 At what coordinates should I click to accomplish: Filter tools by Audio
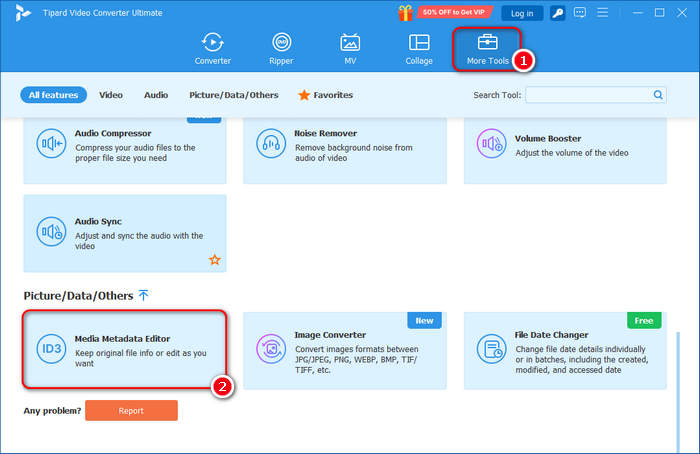pos(156,95)
